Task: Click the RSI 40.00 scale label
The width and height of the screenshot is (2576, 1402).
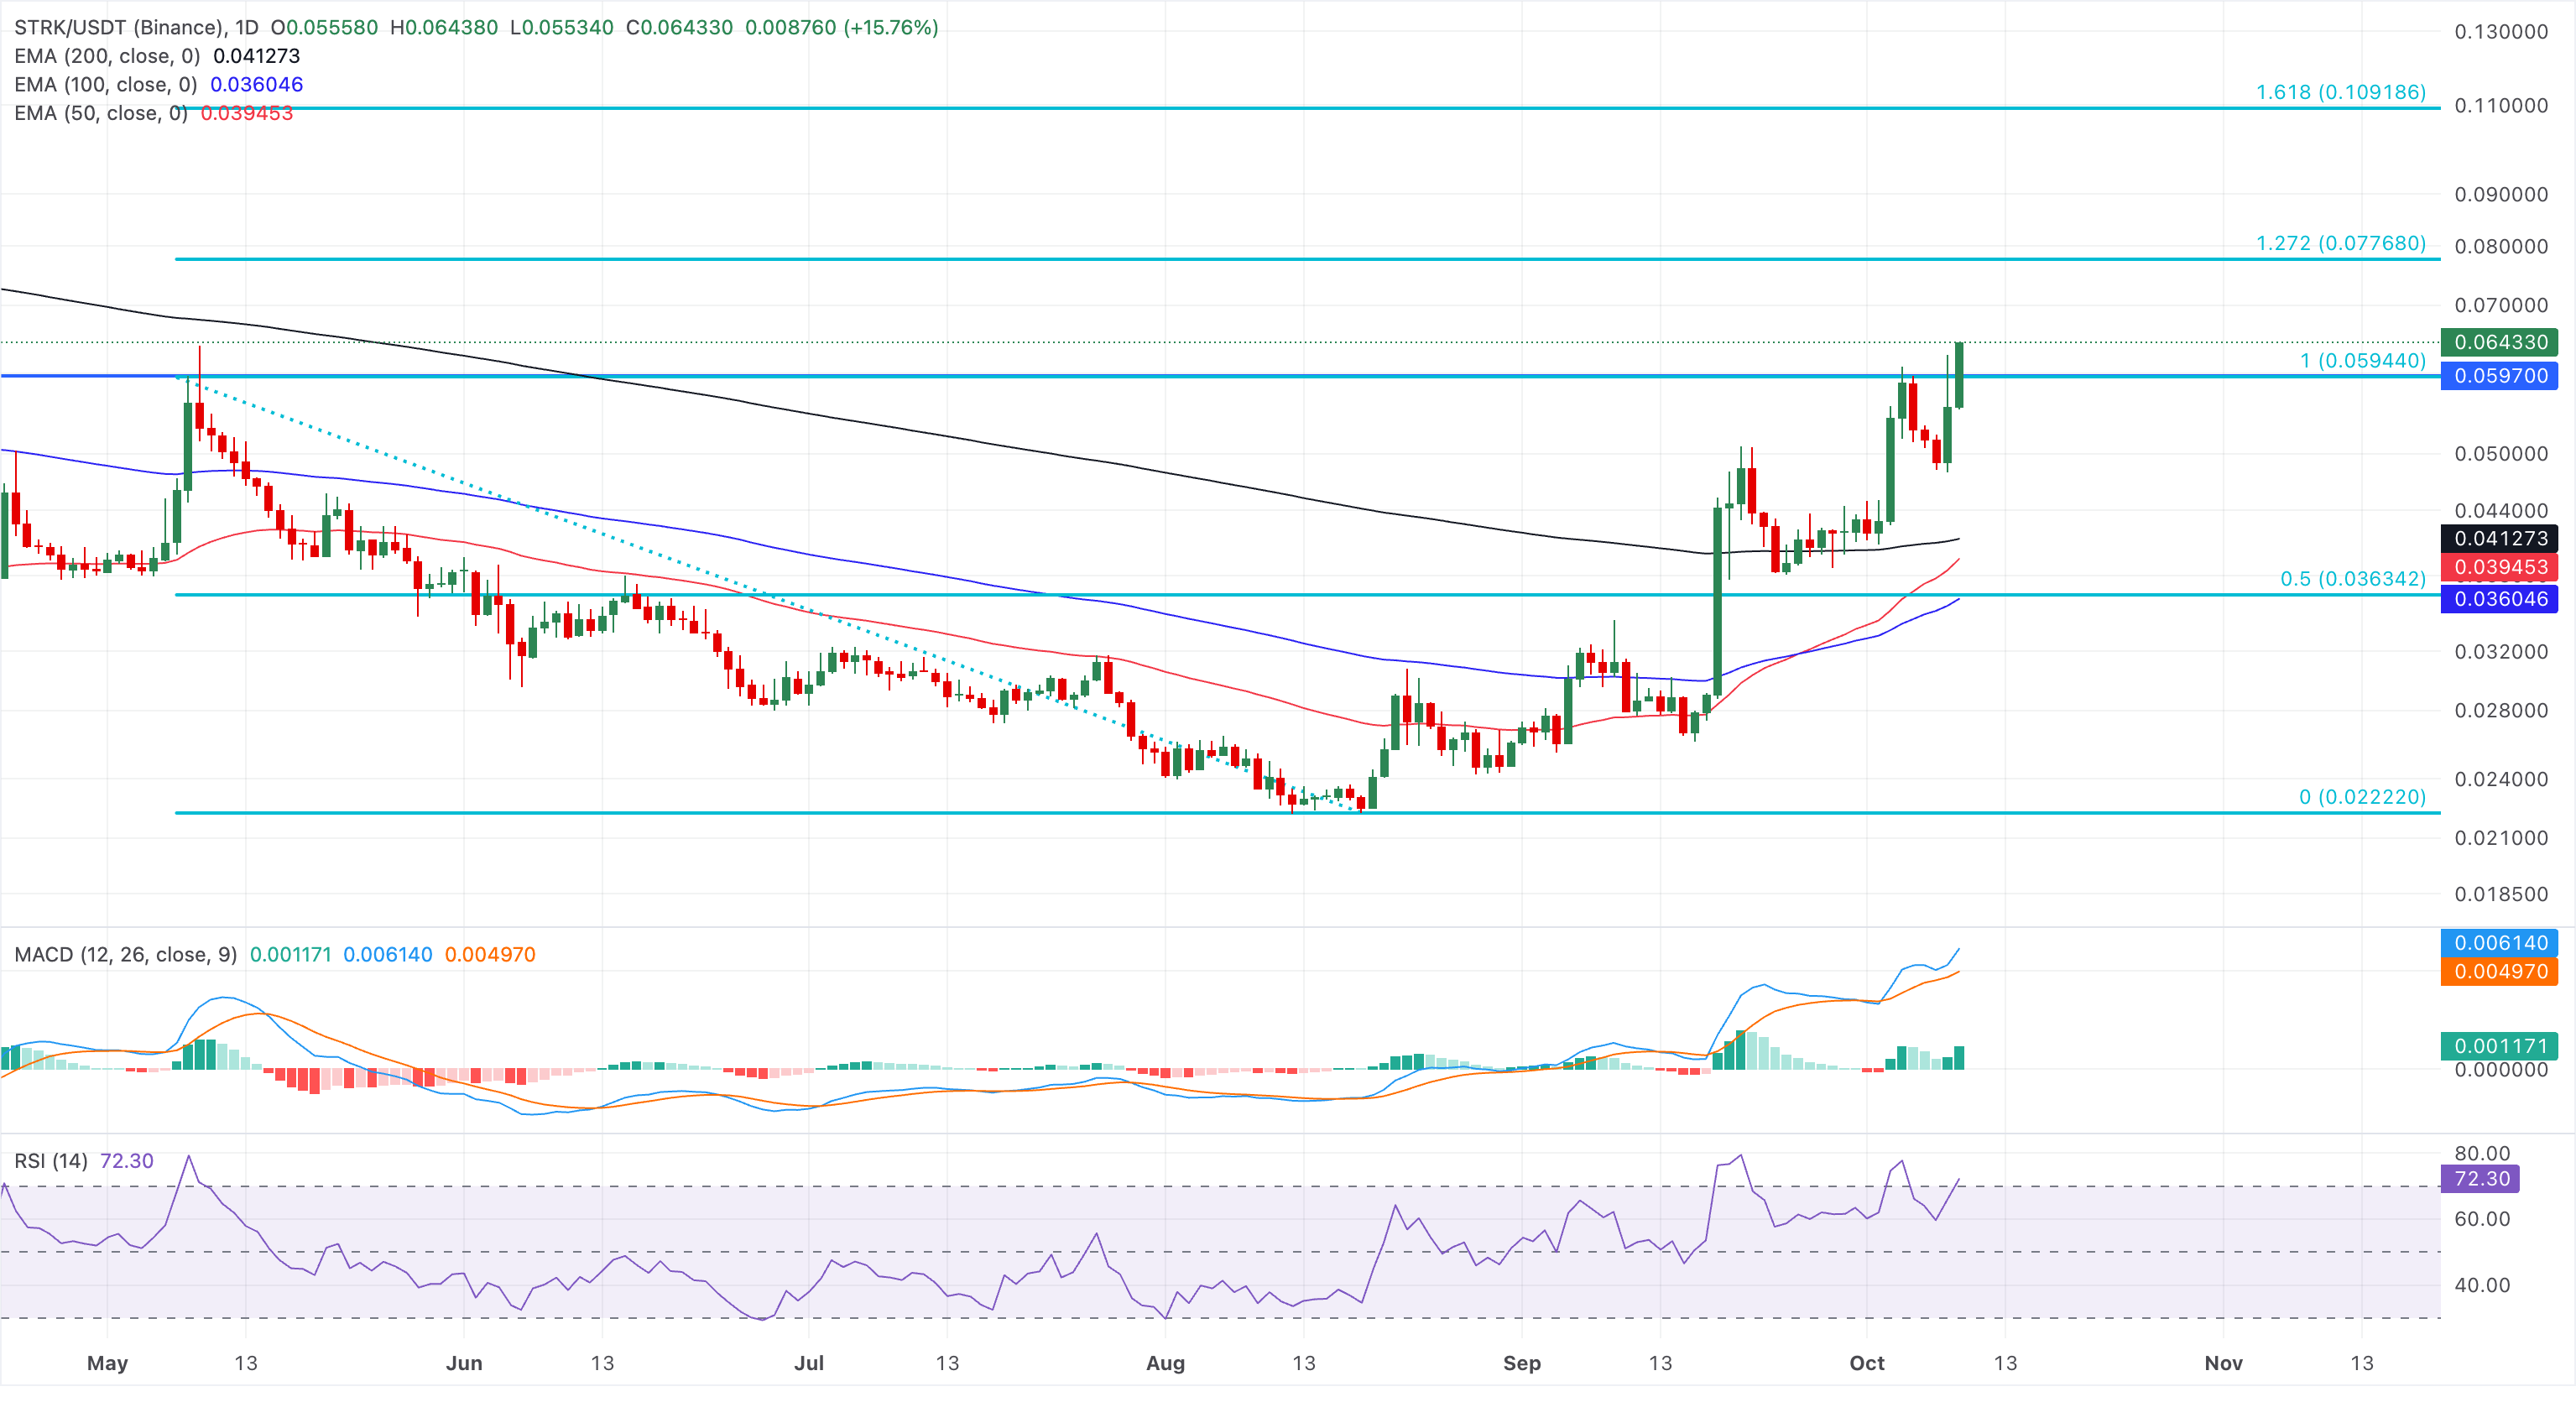Action: (2482, 1285)
